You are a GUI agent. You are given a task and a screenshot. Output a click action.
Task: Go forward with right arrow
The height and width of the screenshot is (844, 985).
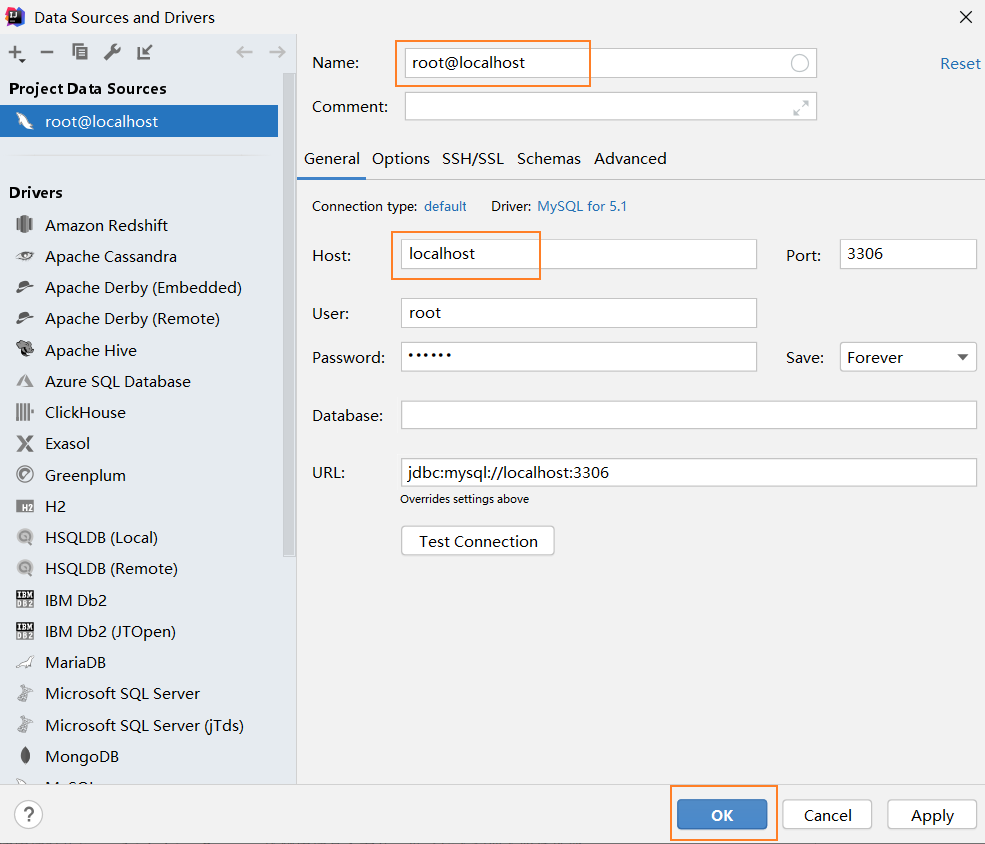point(277,52)
